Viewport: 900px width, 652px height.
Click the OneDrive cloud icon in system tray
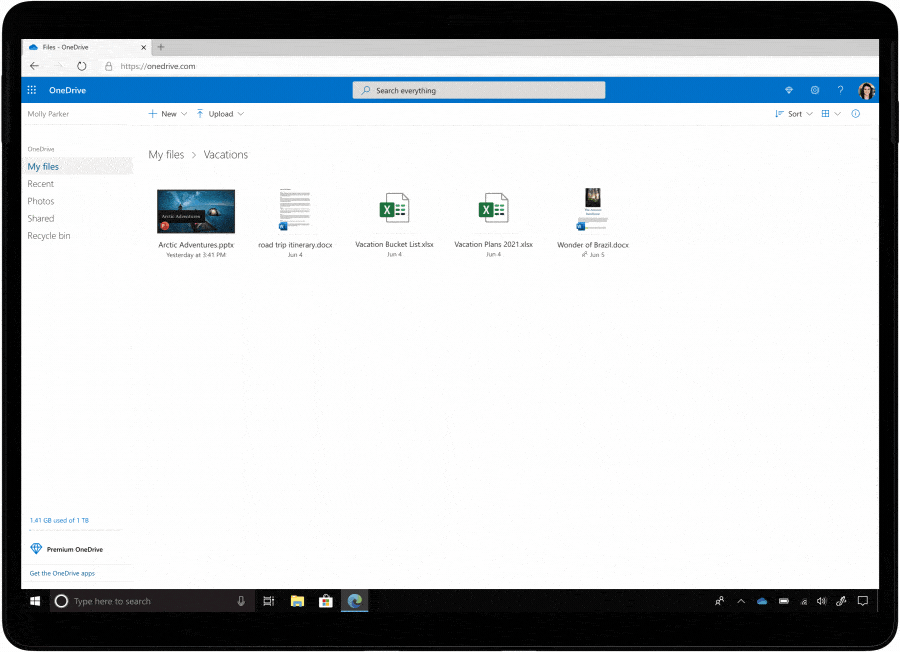coord(762,600)
